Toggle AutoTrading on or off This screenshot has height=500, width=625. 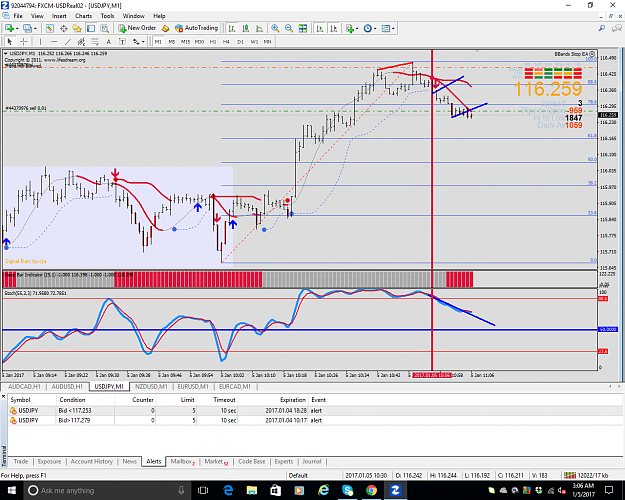click(x=197, y=28)
